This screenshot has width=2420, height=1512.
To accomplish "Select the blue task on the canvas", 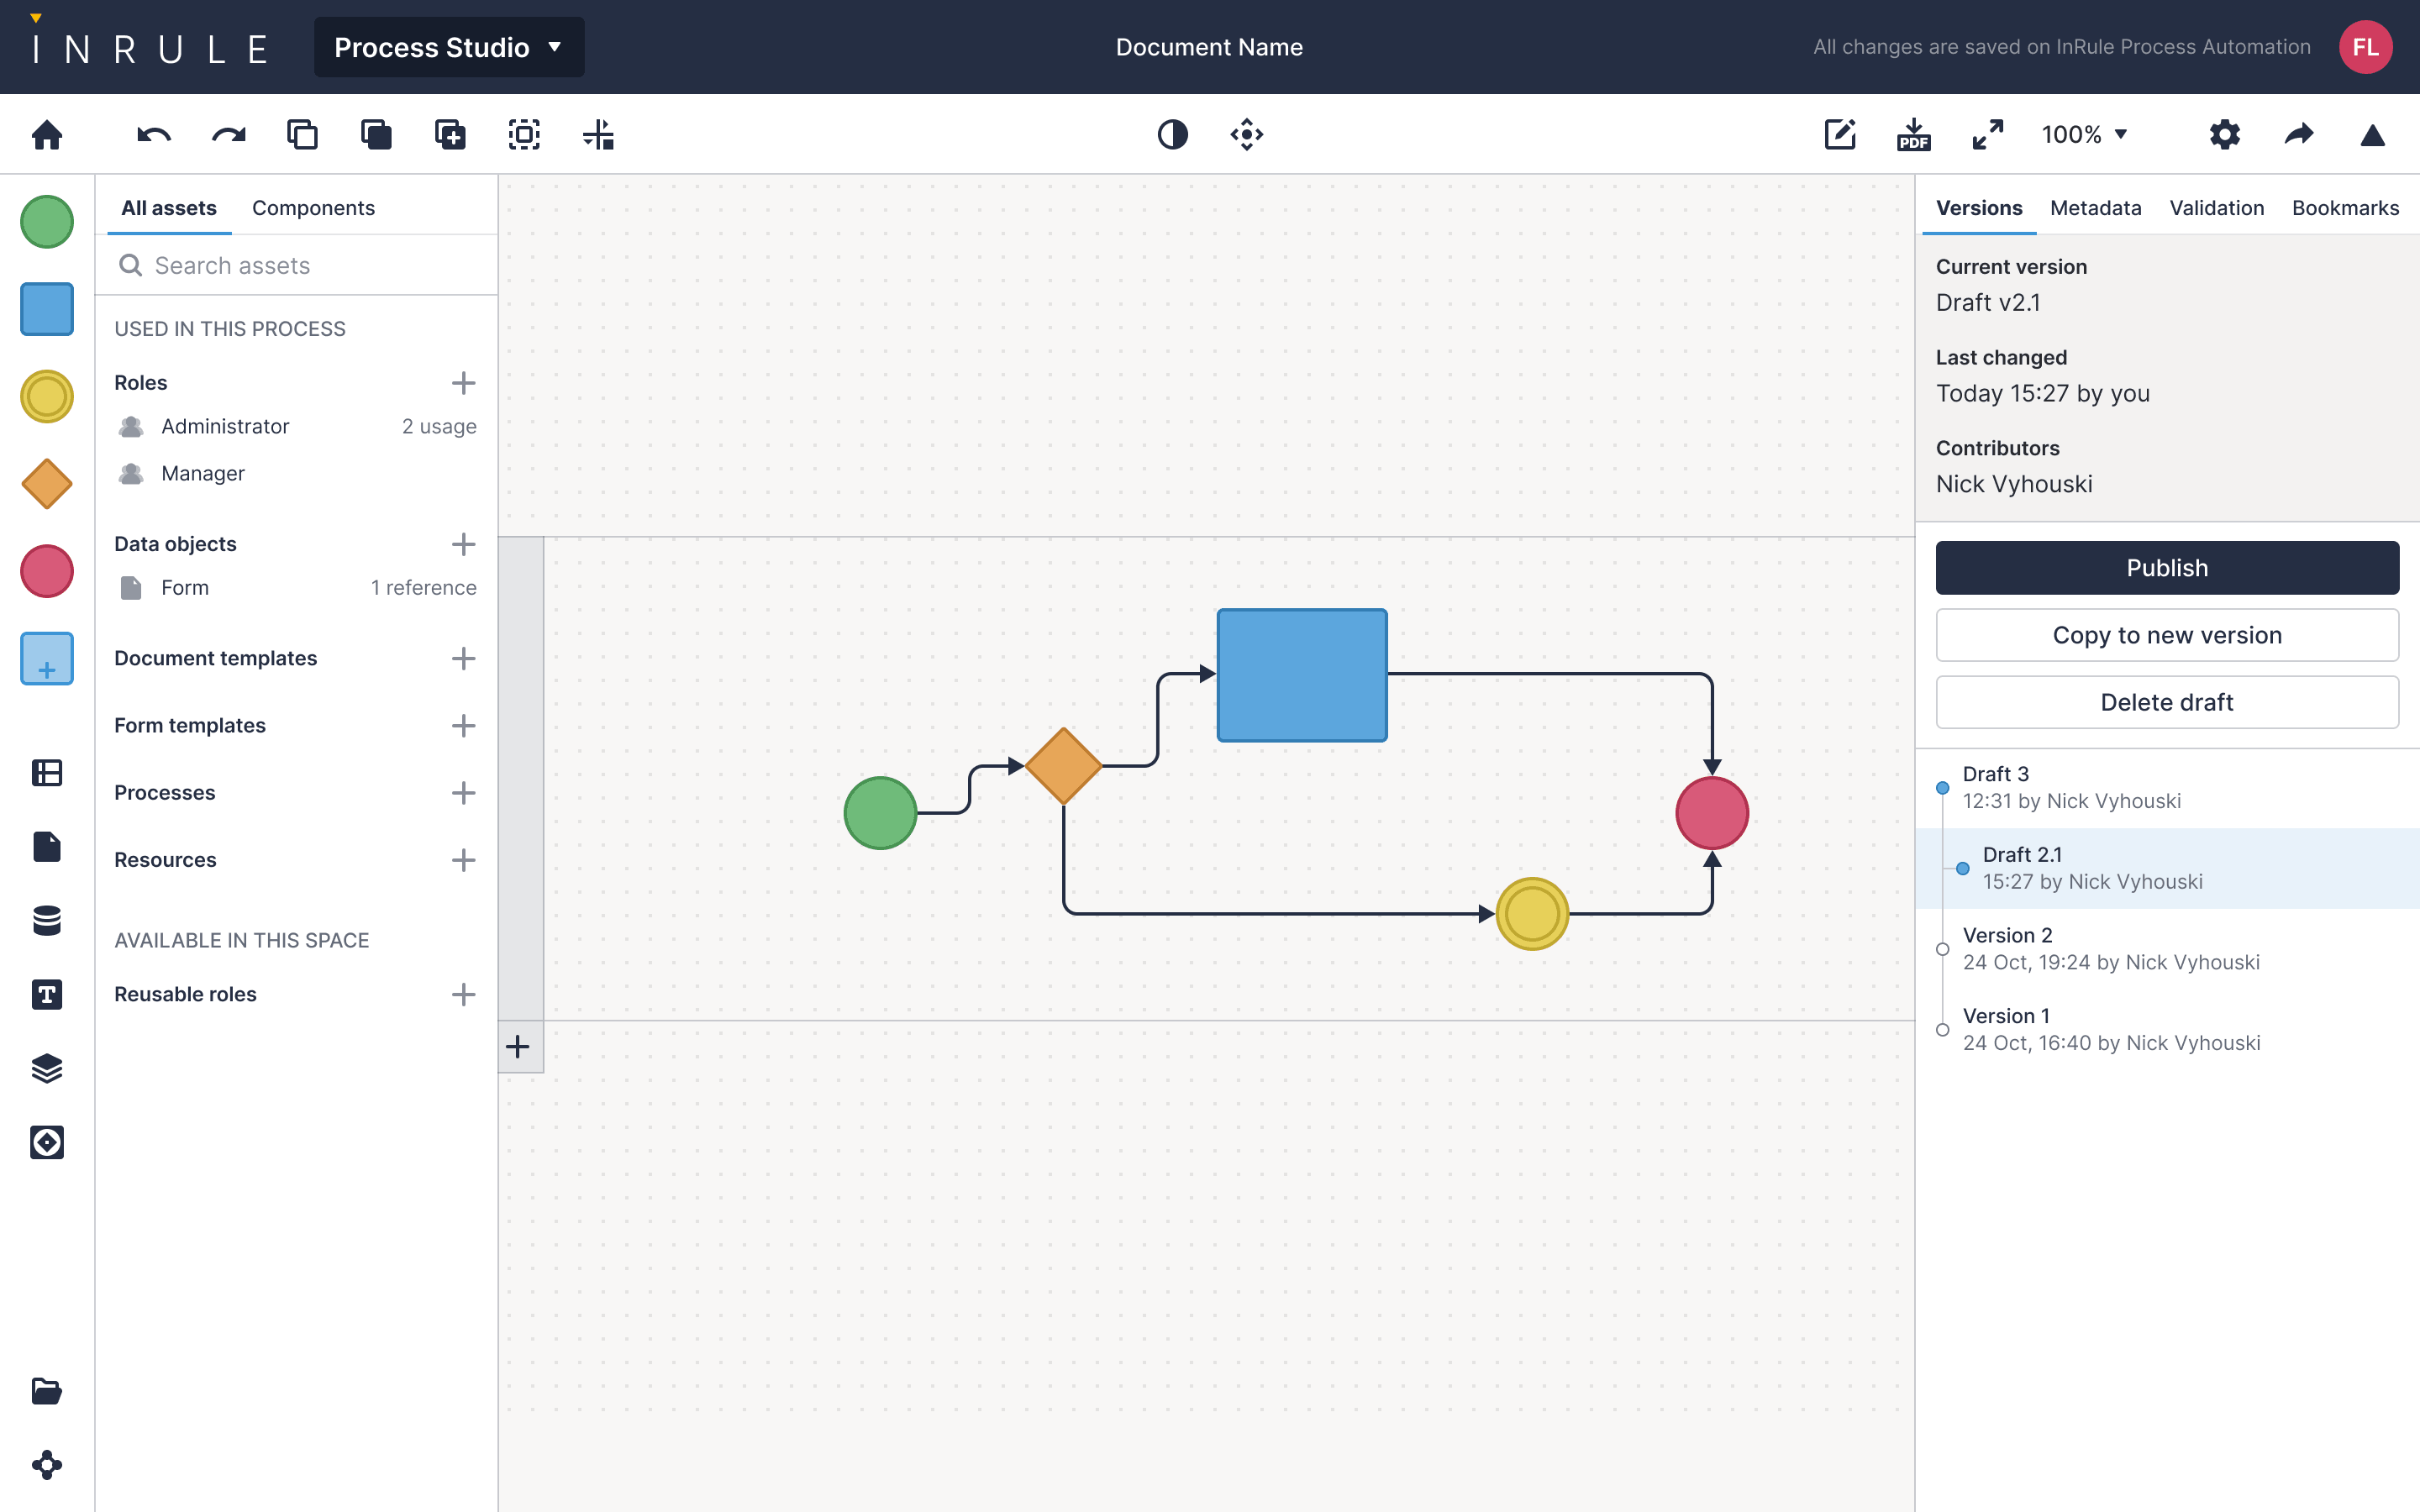I will pyautogui.click(x=1301, y=675).
